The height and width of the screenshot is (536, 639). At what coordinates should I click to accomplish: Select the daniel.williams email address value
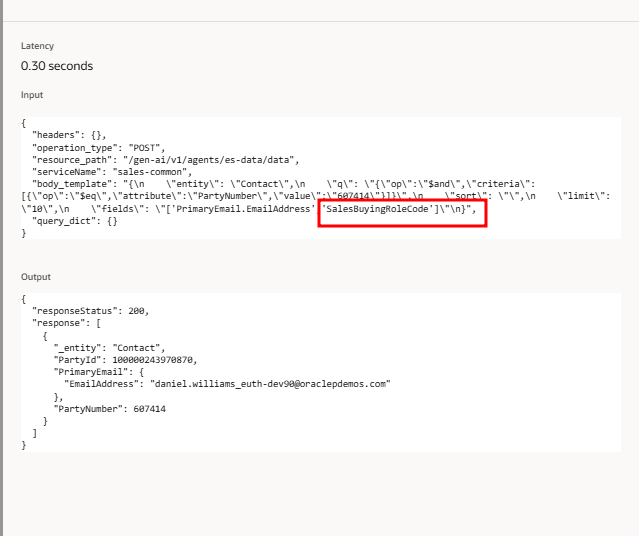270,384
